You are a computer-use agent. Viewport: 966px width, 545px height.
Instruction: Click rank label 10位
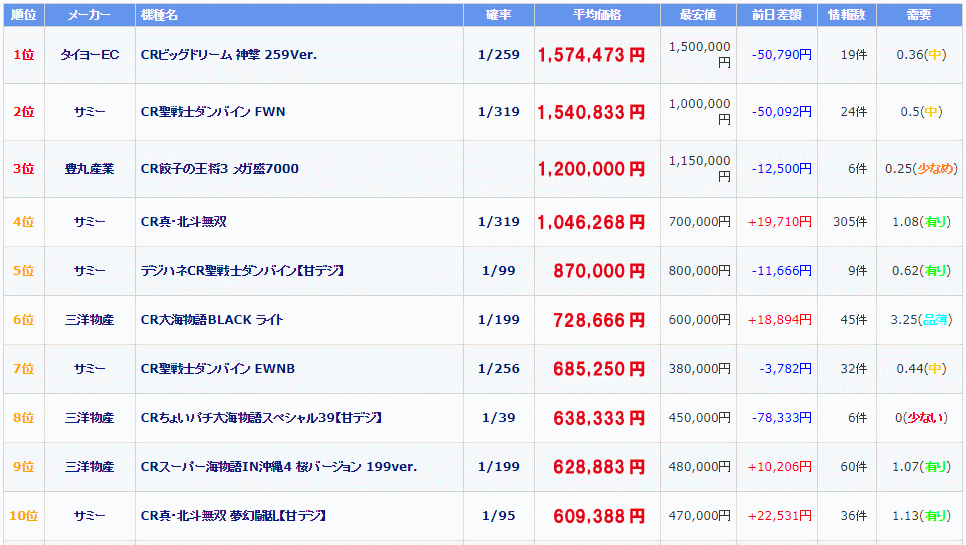click(x=24, y=516)
